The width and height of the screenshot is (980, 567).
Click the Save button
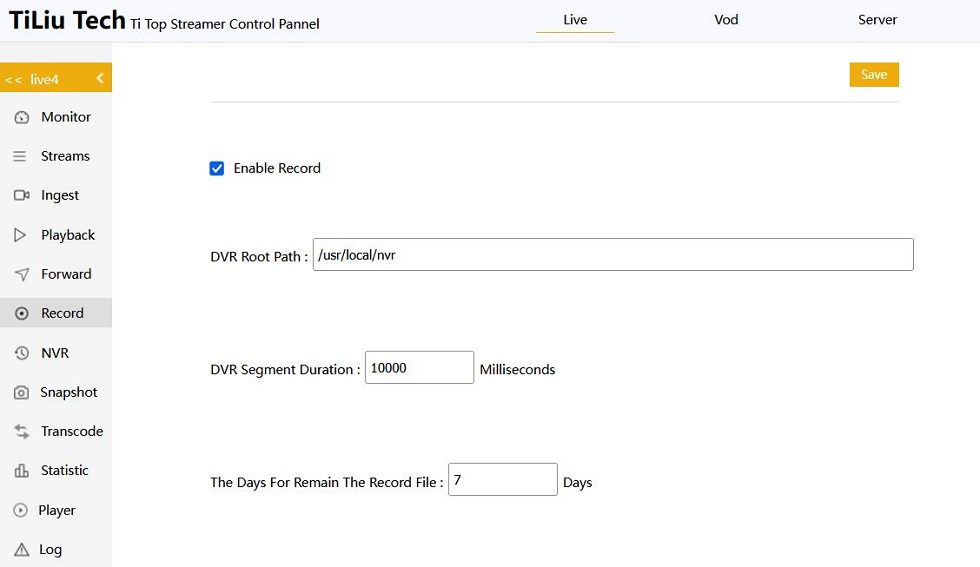tap(874, 74)
